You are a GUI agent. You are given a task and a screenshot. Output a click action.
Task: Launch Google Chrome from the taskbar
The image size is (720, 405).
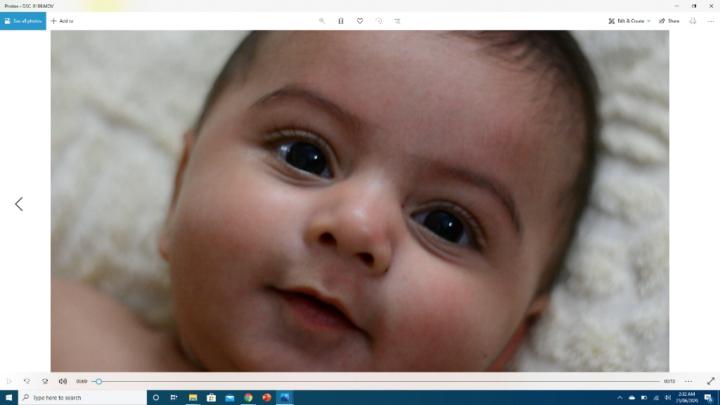click(x=248, y=398)
